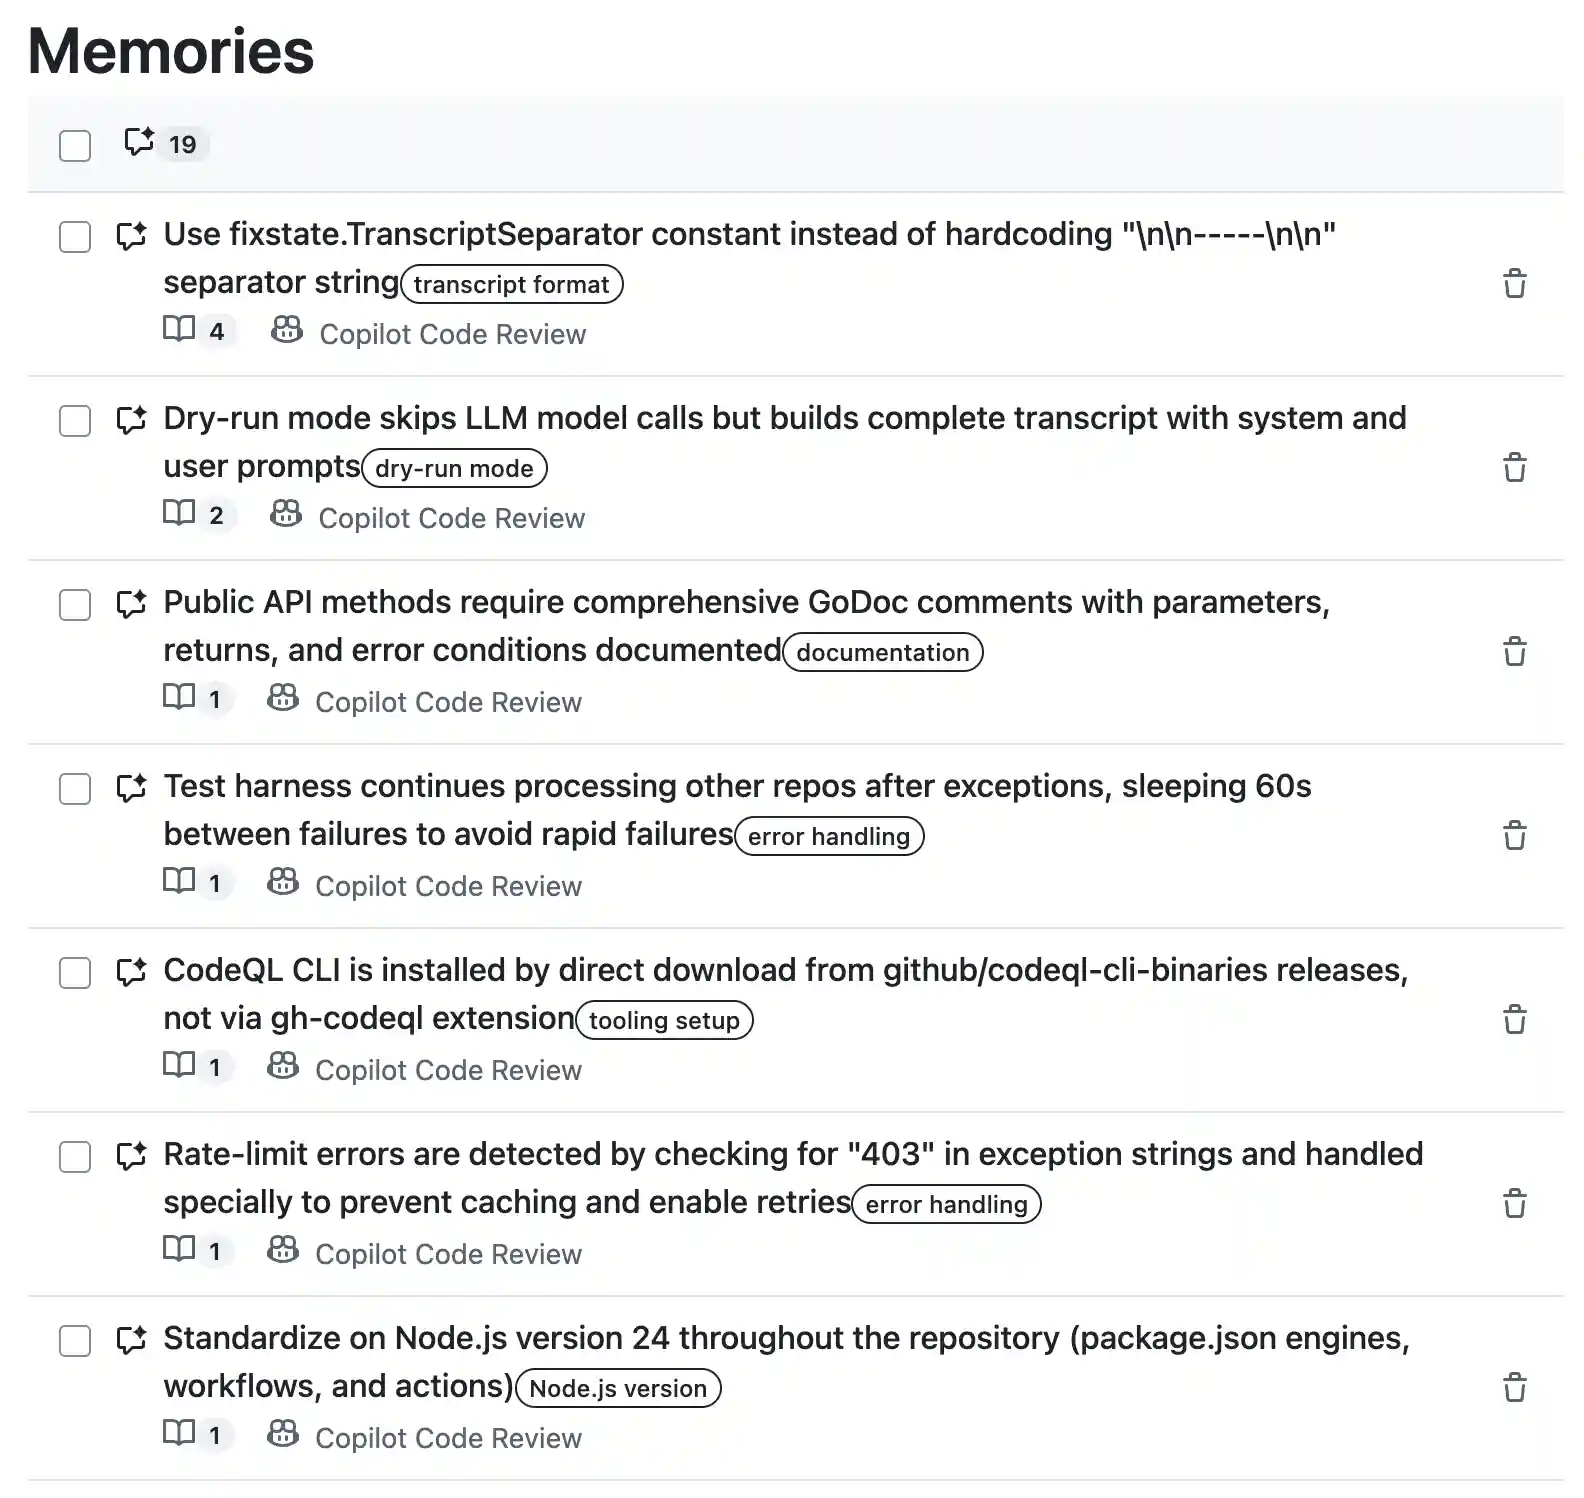Check the dry-run mode memory checkbox

(75, 421)
